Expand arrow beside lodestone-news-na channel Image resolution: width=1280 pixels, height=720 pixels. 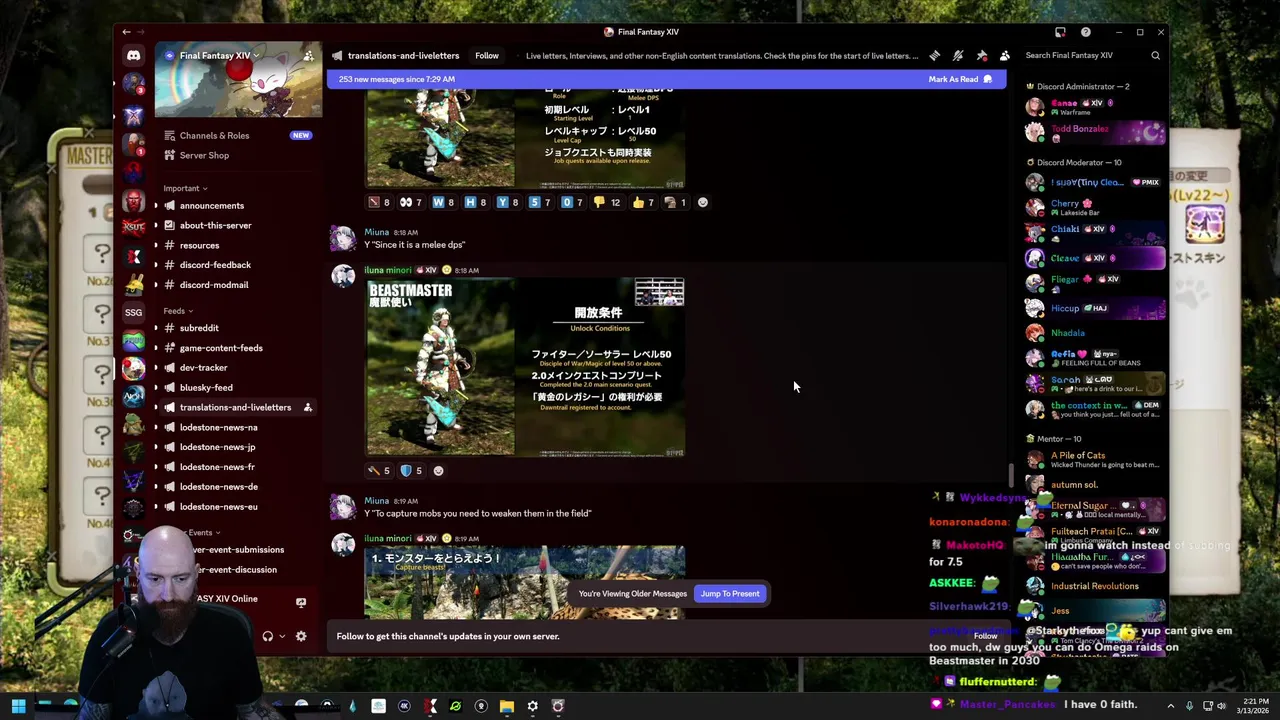(x=155, y=427)
